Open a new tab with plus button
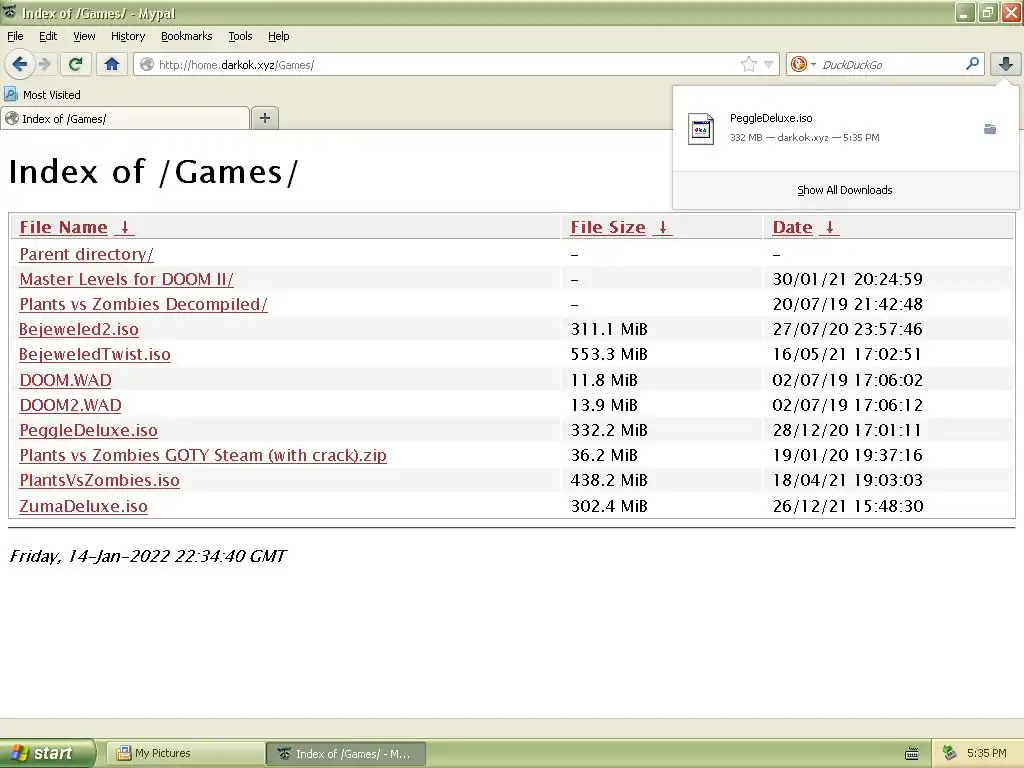The width and height of the screenshot is (1024, 768). click(x=264, y=118)
